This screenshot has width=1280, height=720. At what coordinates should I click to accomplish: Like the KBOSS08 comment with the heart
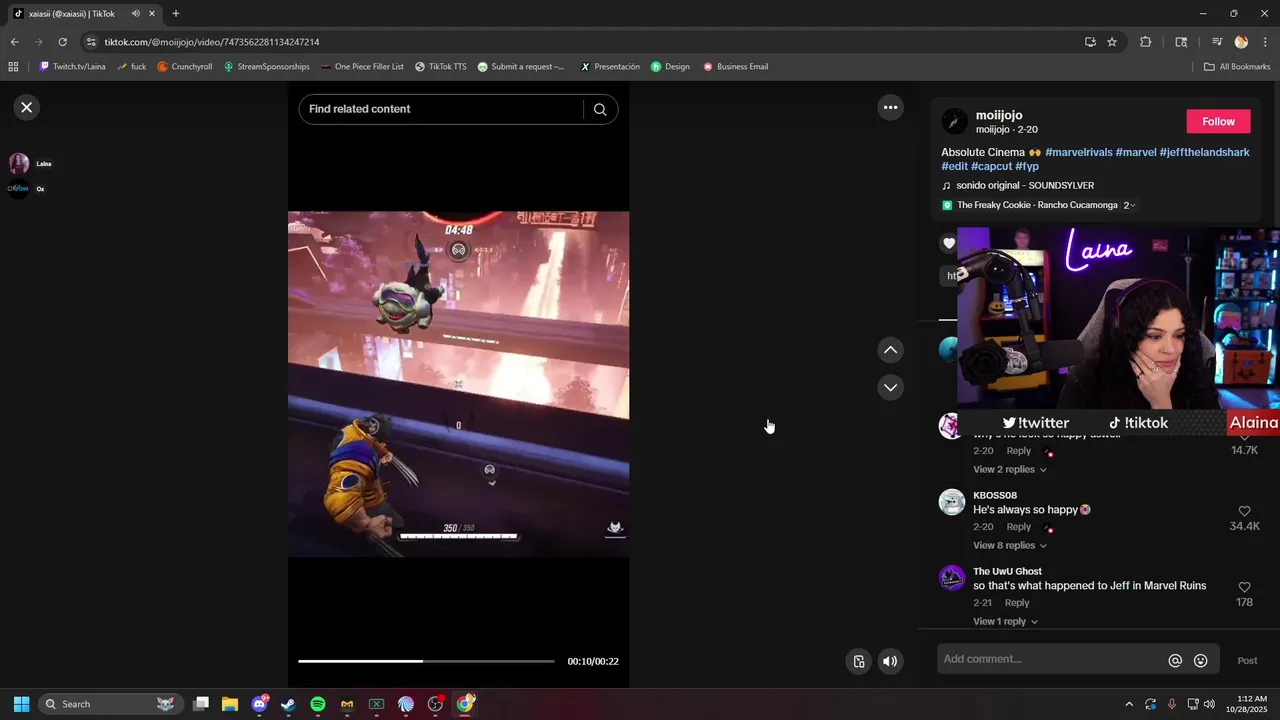(1244, 511)
